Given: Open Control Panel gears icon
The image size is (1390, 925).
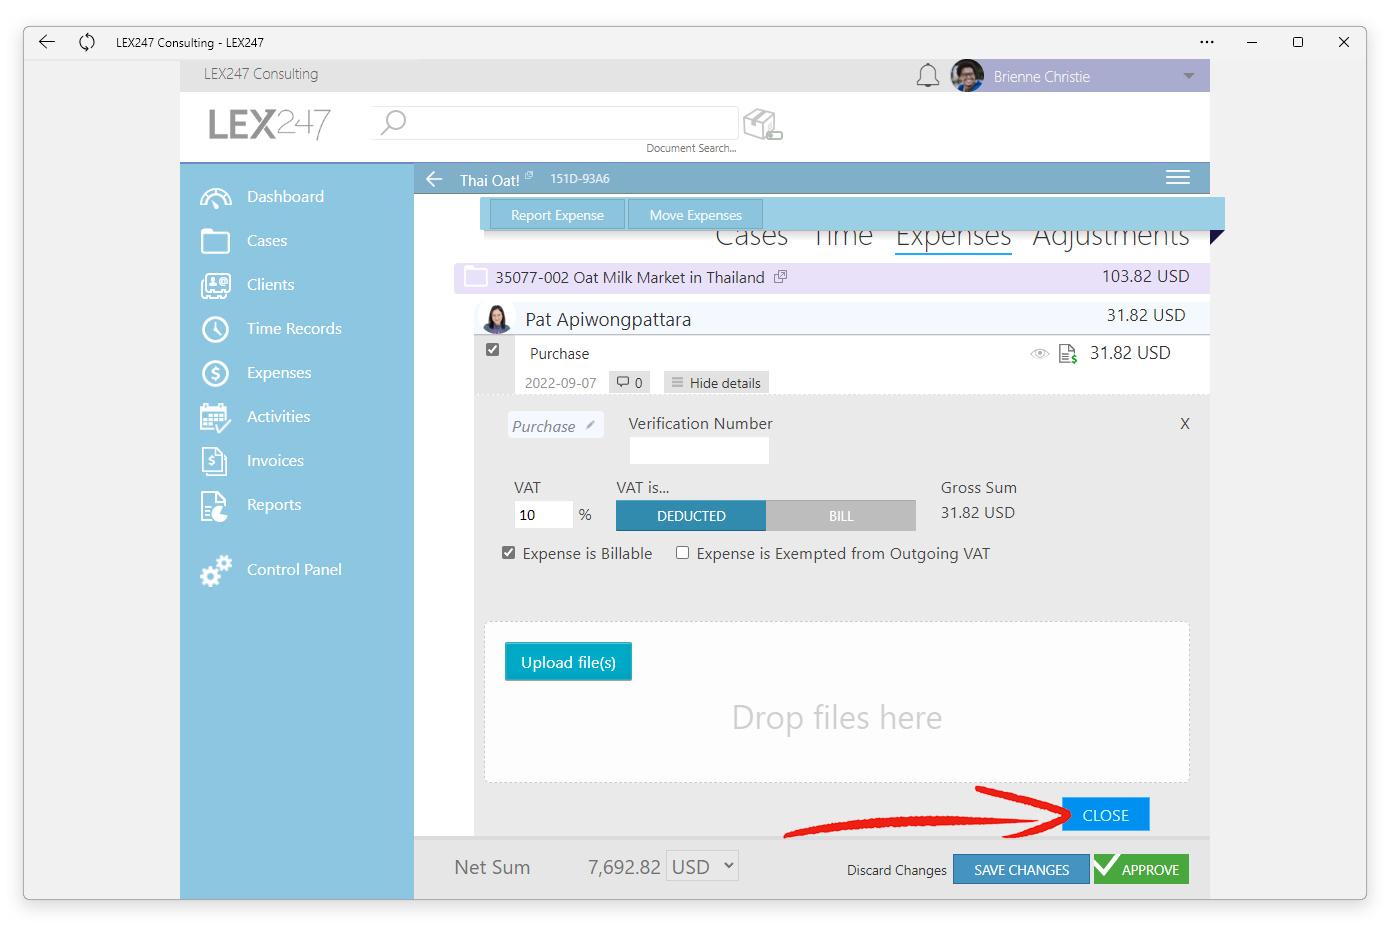Looking at the screenshot, I should pyautogui.click(x=215, y=570).
